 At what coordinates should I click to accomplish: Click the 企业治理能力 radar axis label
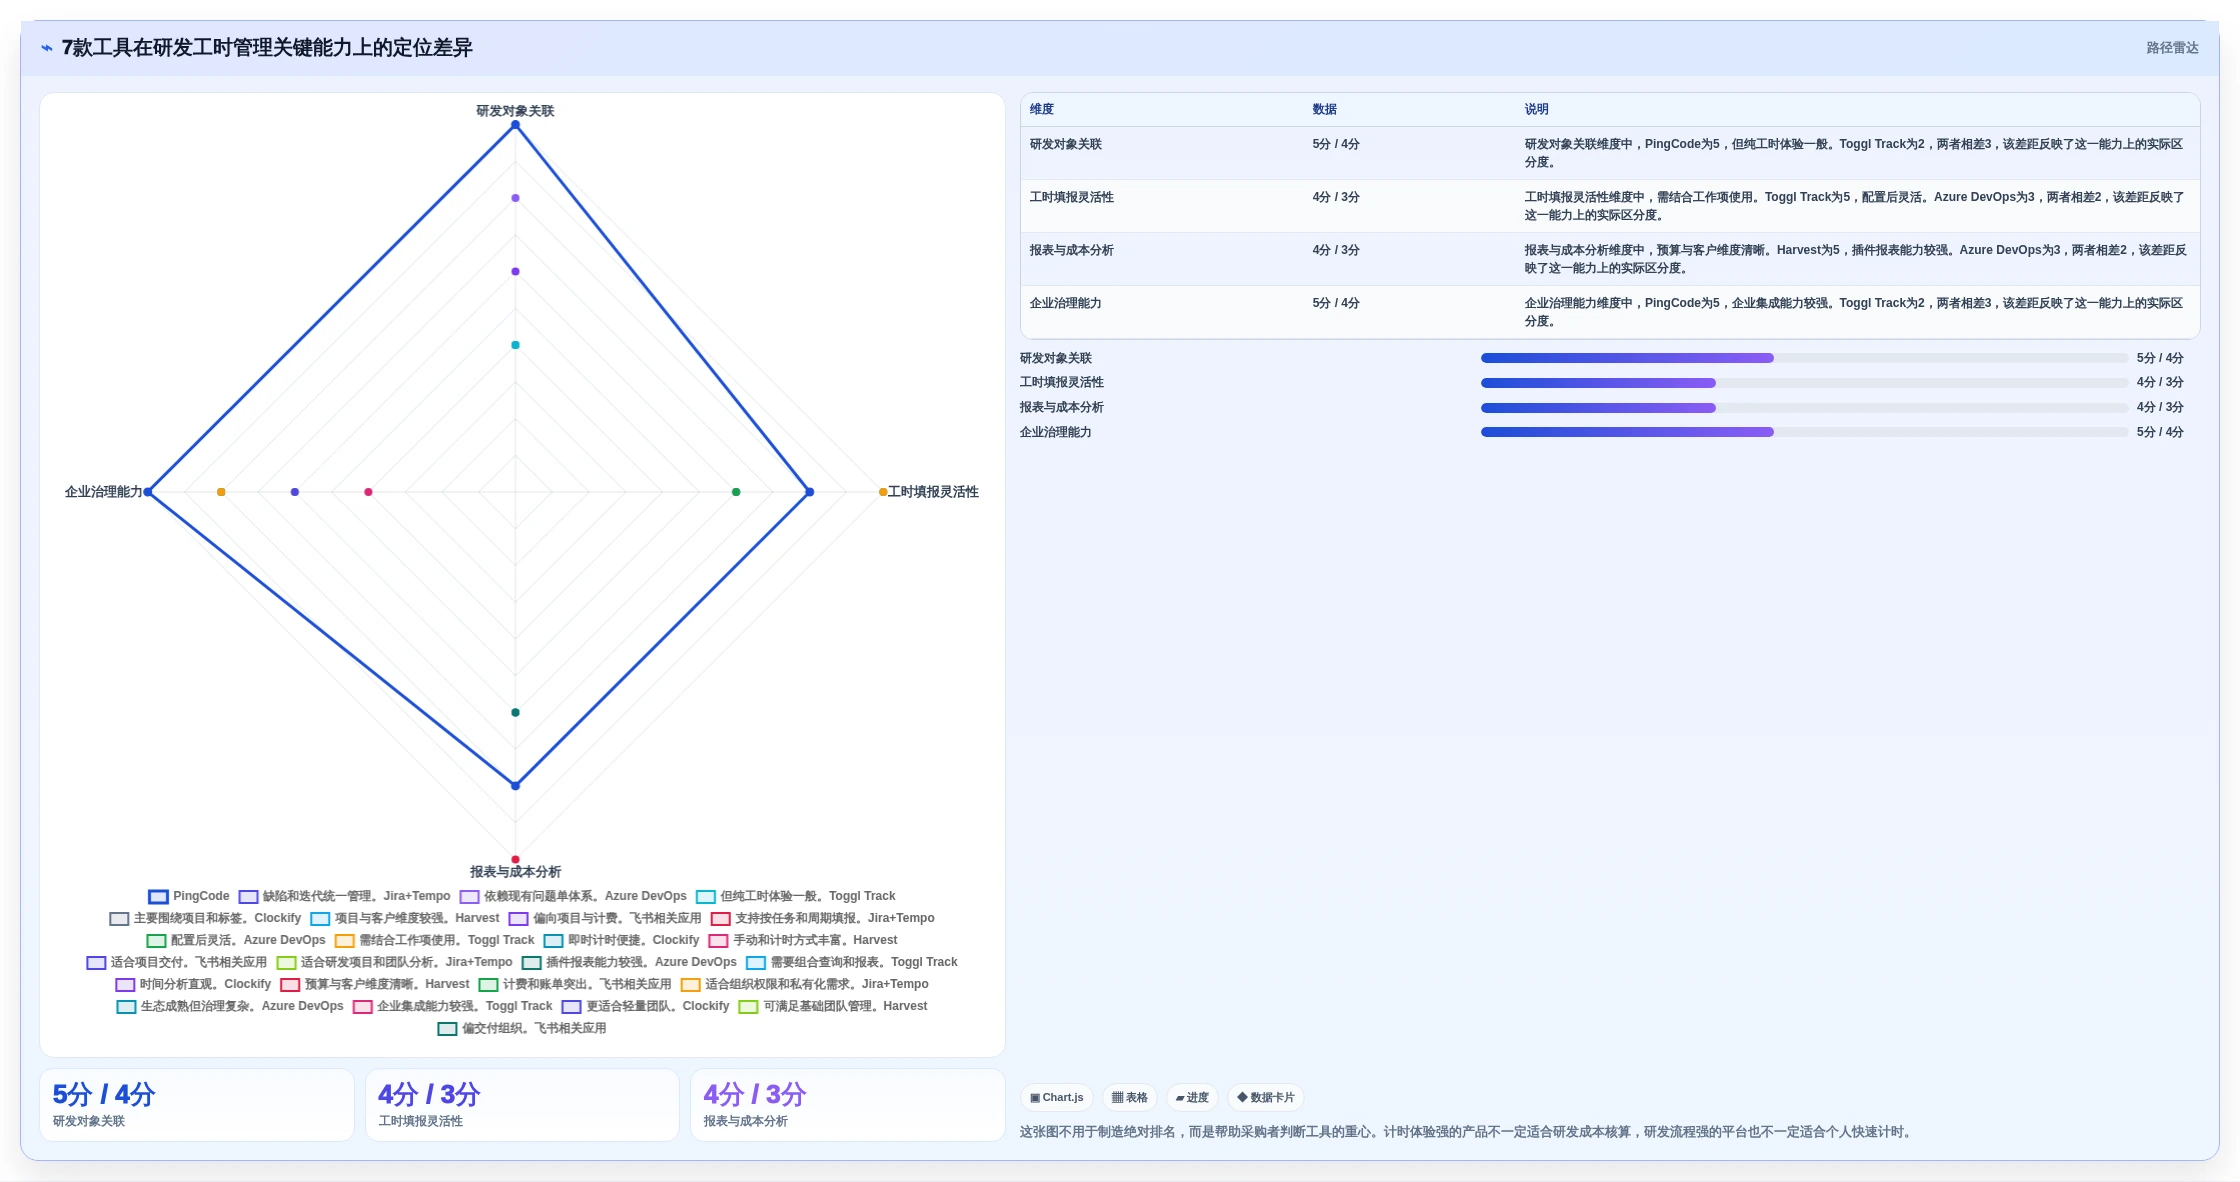[x=104, y=492]
